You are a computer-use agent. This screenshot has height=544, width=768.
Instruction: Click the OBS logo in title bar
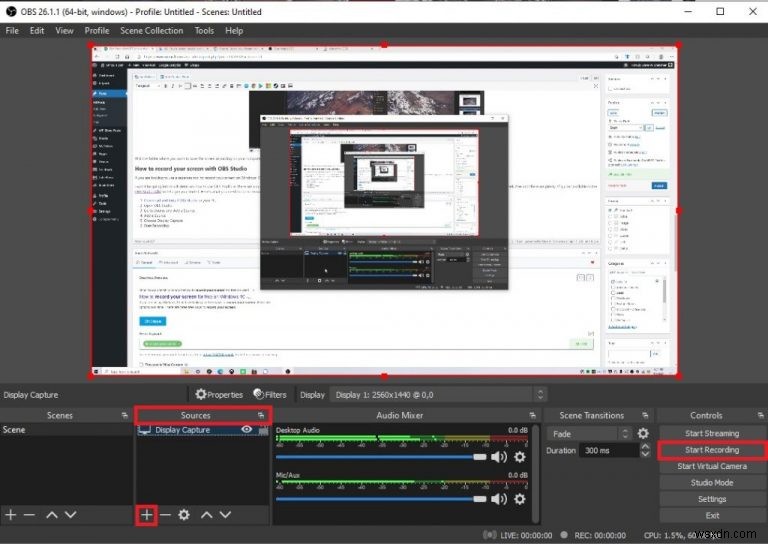pyautogui.click(x=11, y=11)
